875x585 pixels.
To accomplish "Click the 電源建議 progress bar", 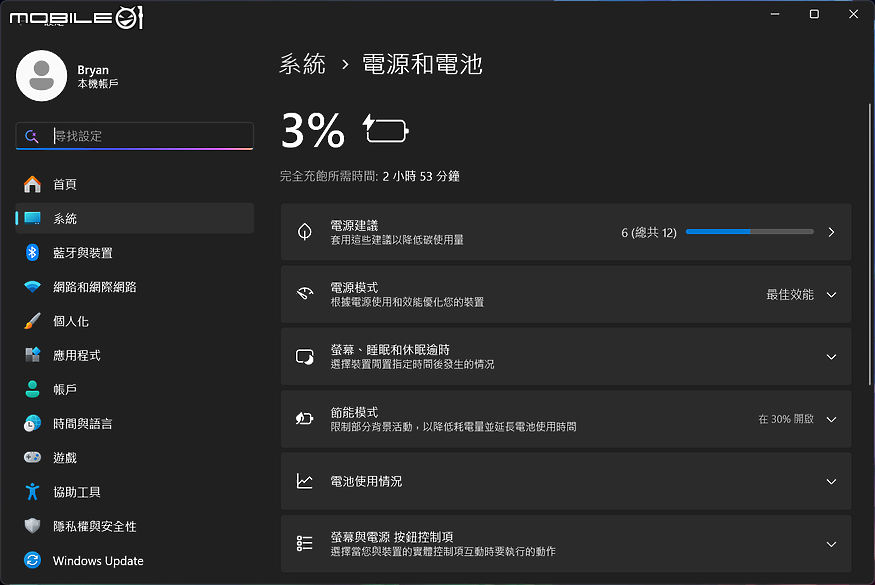I will 749,232.
